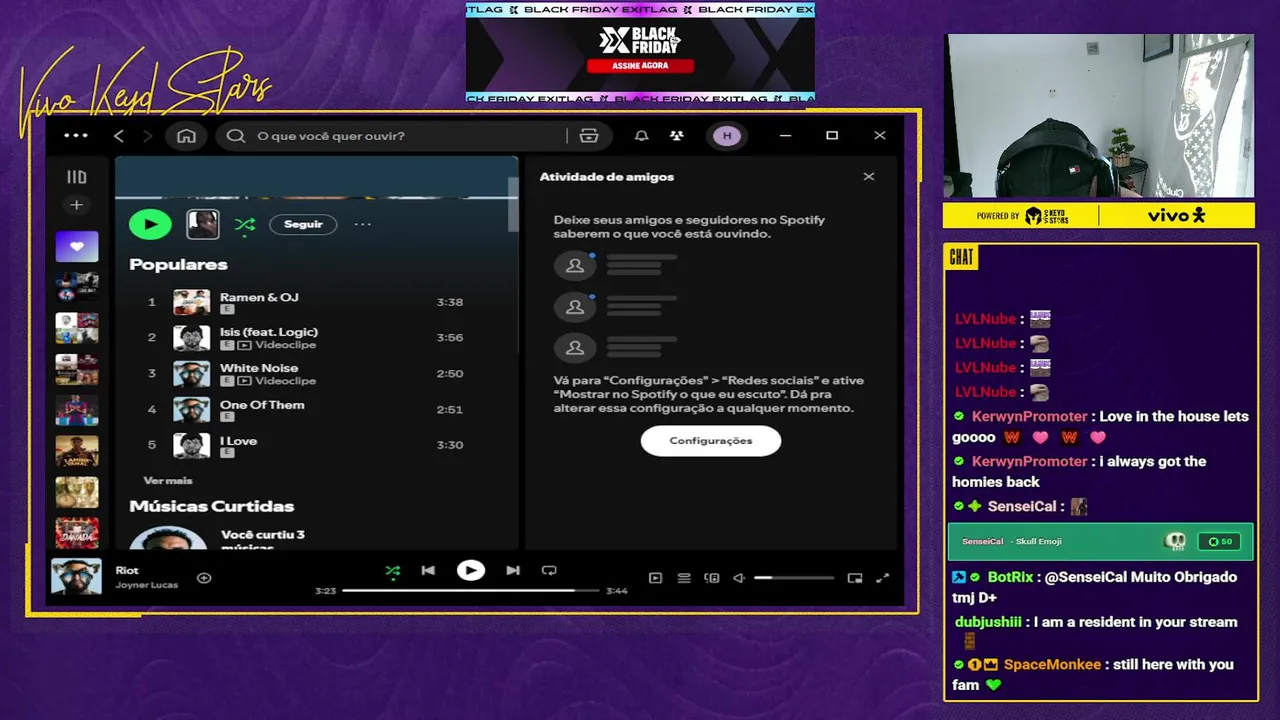Toggle repeat in the player bar

549,571
